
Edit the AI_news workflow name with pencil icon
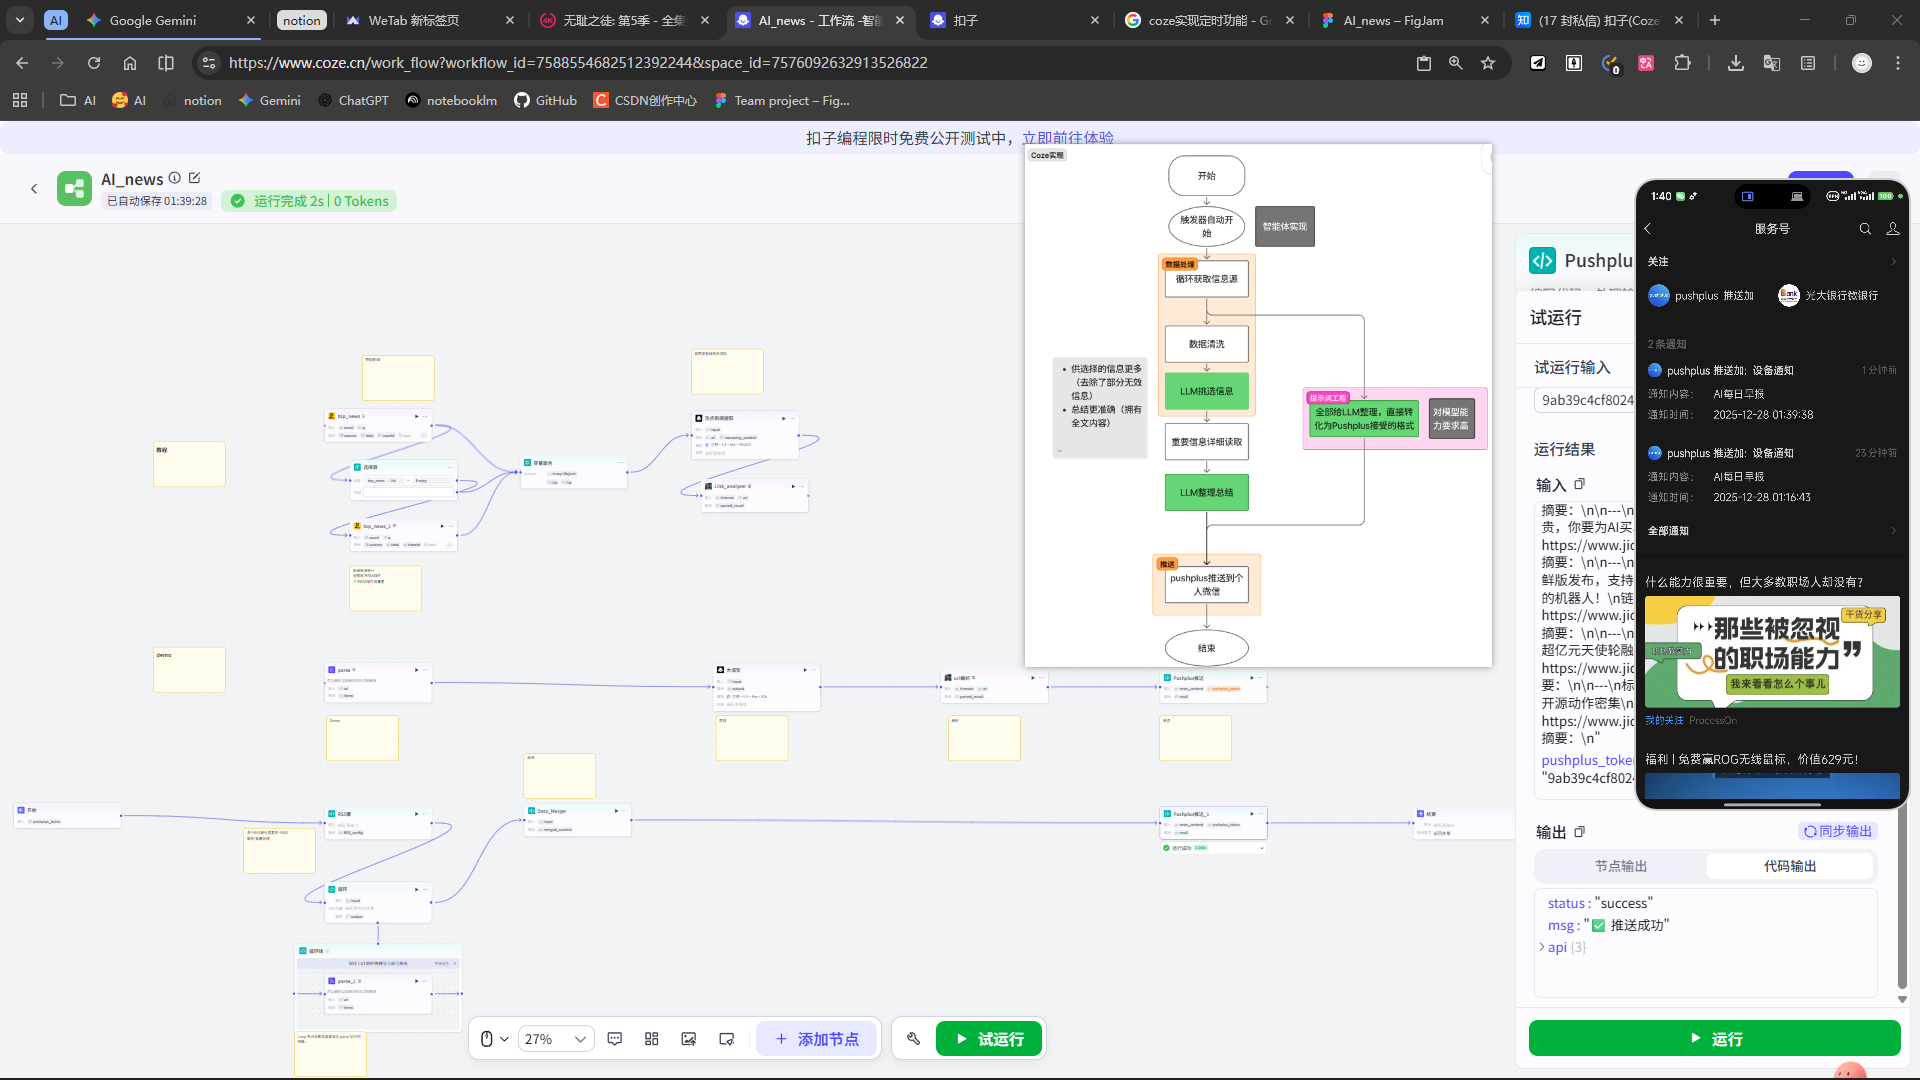pos(195,178)
